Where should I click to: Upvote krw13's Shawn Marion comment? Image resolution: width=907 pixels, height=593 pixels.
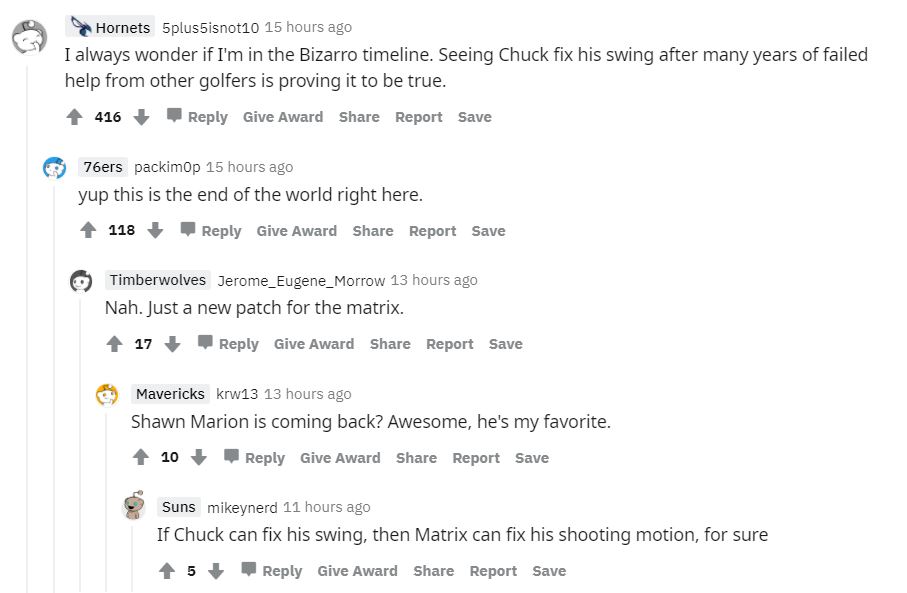tap(141, 458)
